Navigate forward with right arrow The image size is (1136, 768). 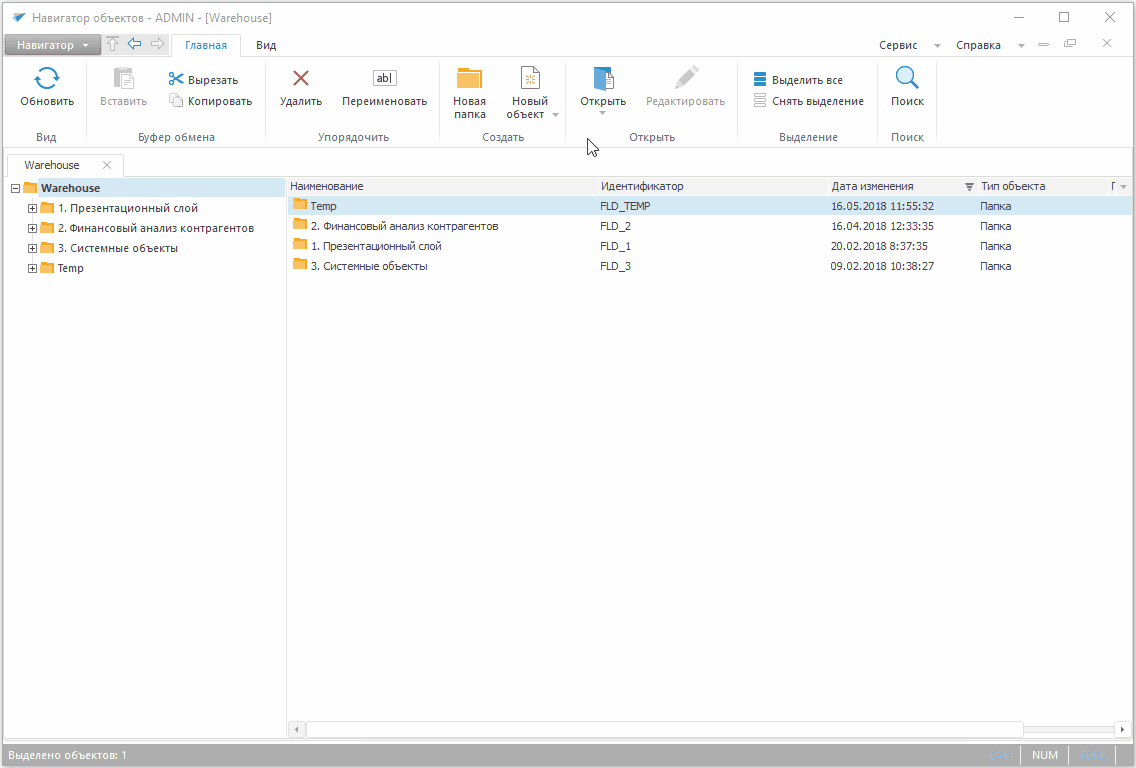click(x=157, y=44)
